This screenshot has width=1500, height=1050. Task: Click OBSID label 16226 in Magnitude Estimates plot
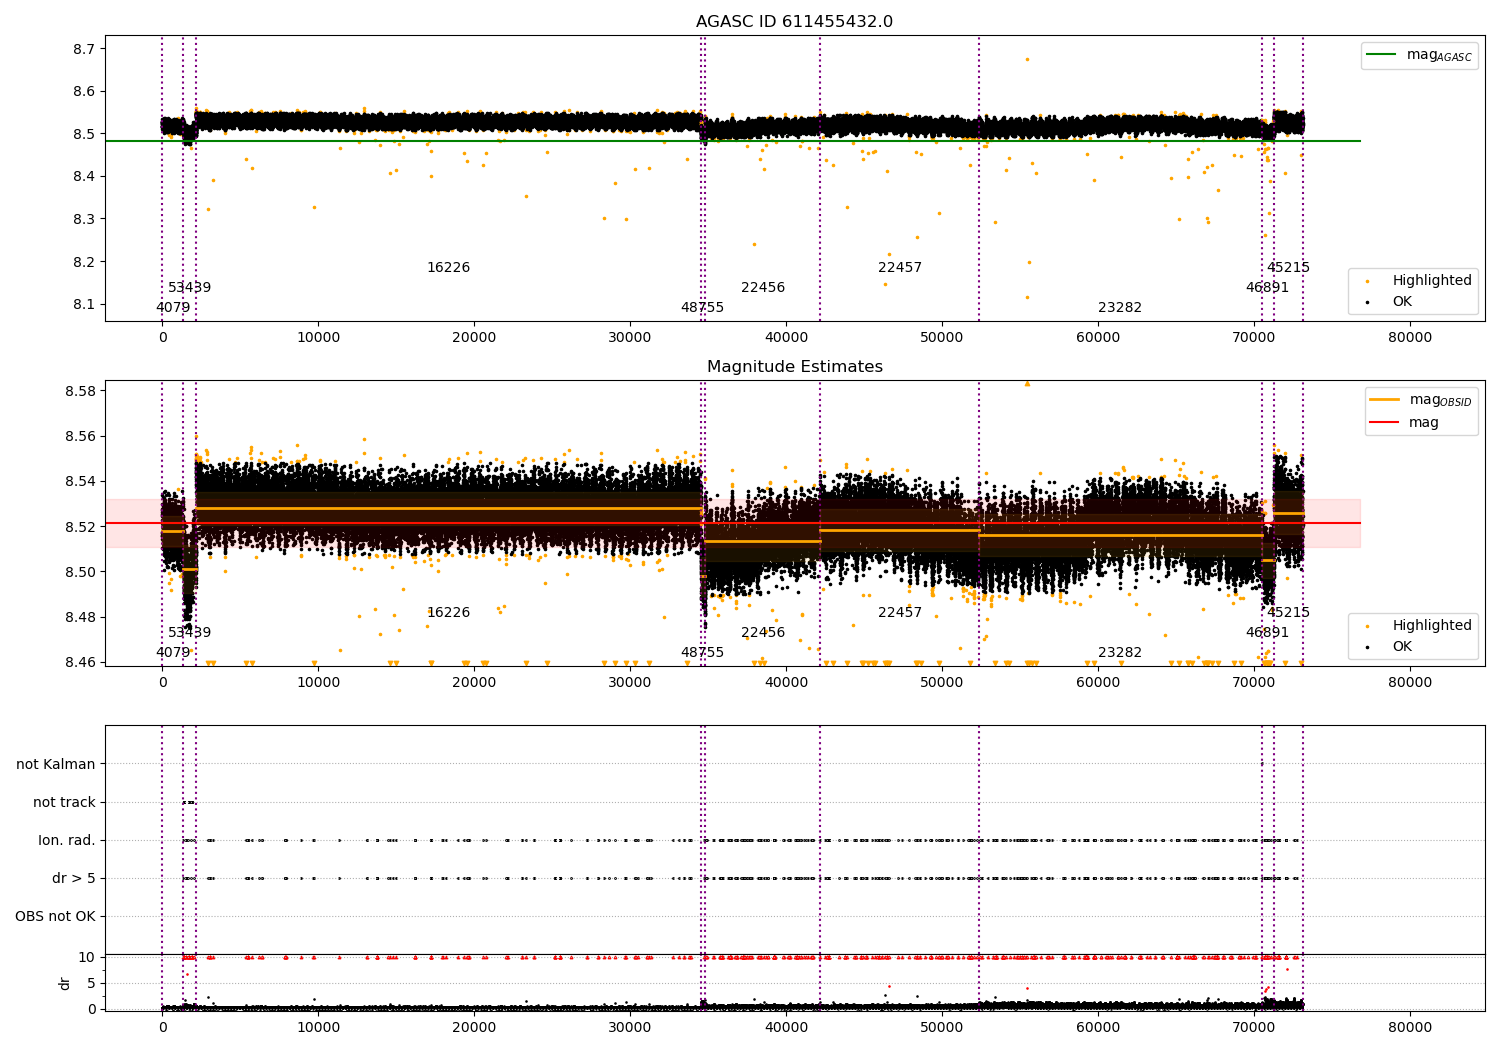[x=448, y=613]
